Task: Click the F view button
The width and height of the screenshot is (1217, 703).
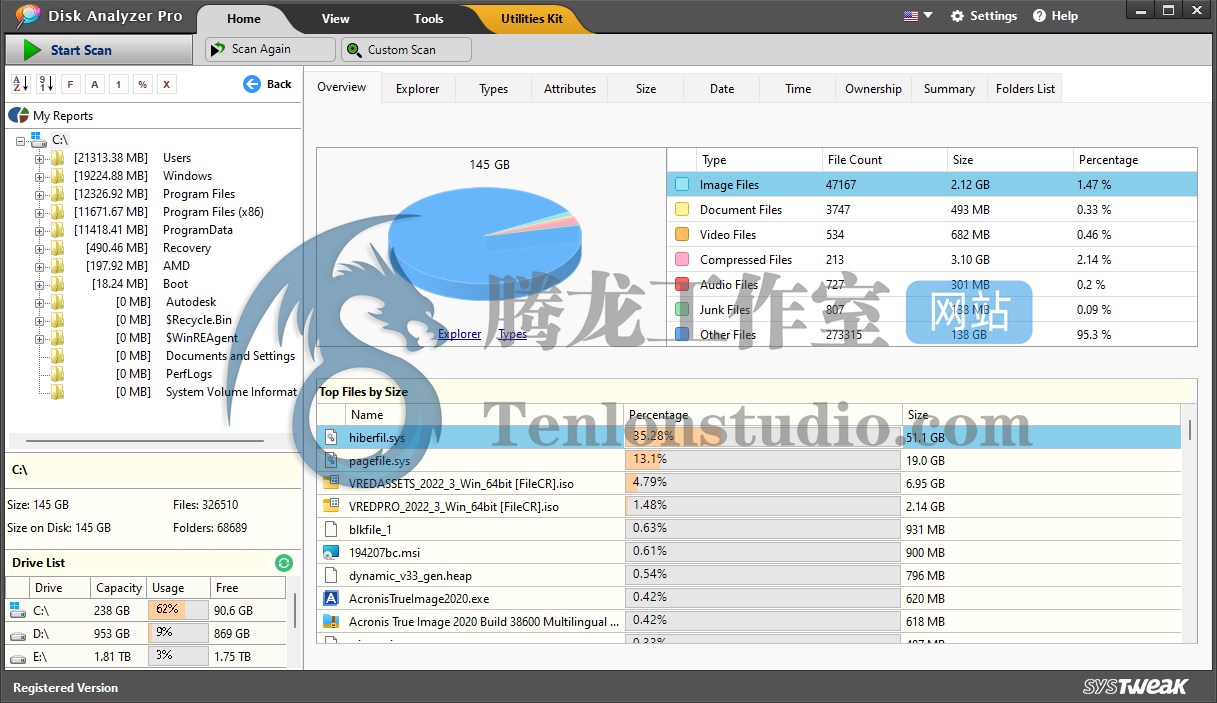Action: click(x=70, y=84)
